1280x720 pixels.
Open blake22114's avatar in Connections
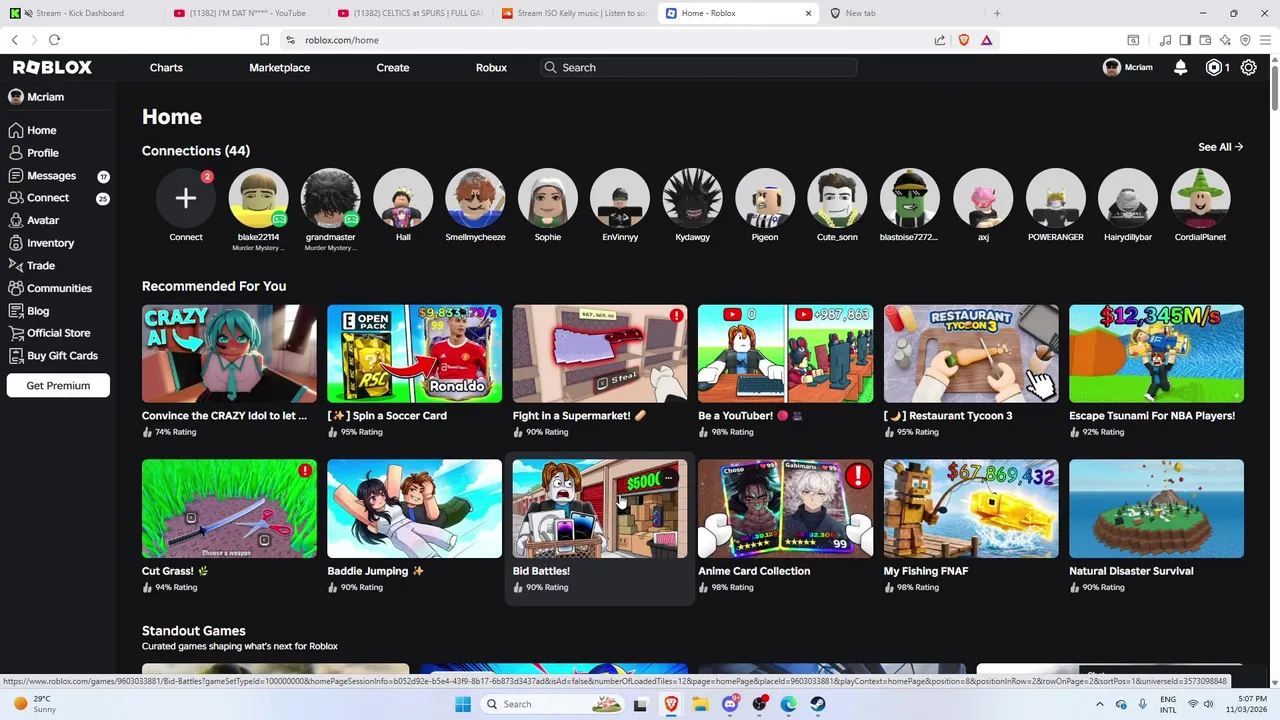(x=258, y=198)
